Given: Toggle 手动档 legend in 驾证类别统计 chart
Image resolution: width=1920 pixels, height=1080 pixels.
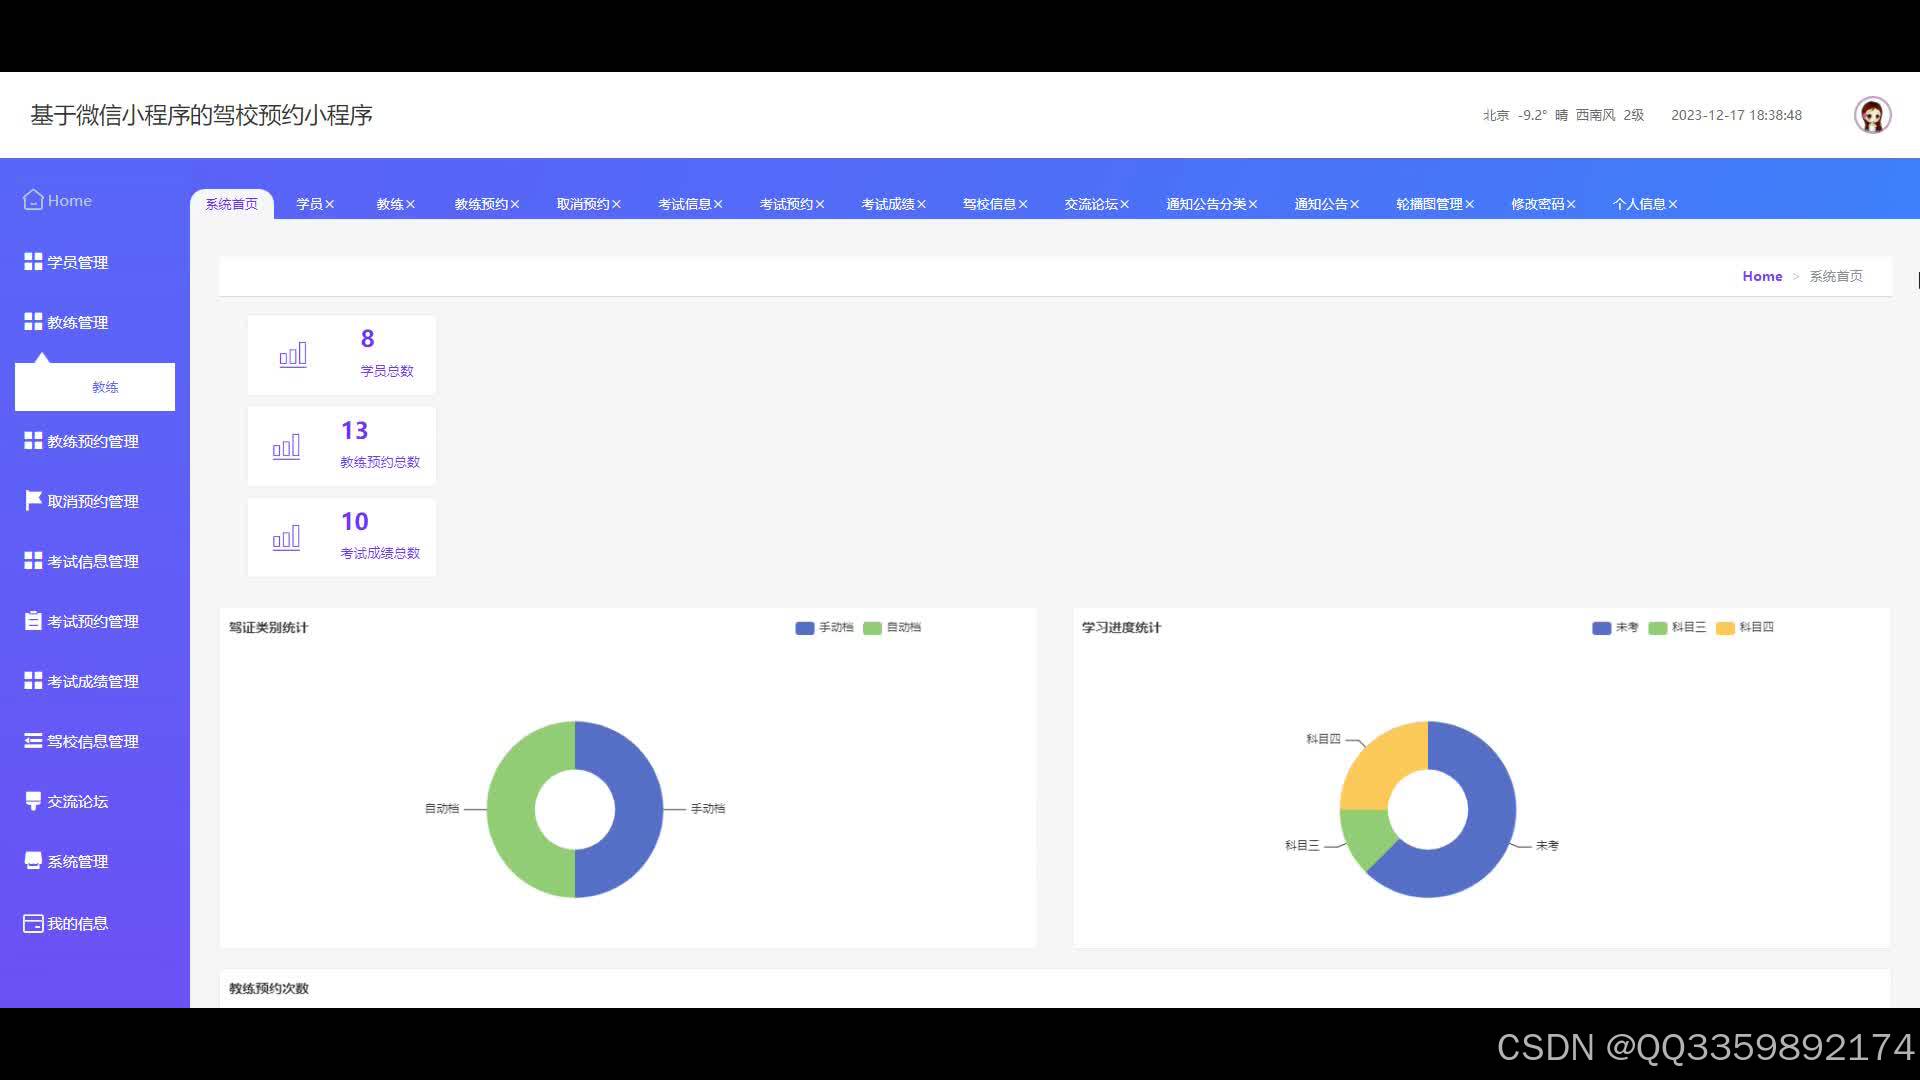Looking at the screenshot, I should click(824, 628).
